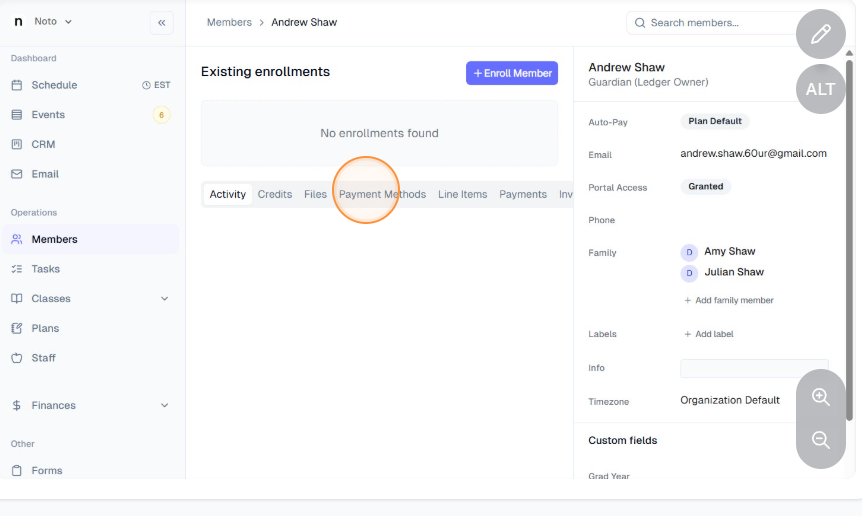Open CRM icon in sidebar

[17, 145]
